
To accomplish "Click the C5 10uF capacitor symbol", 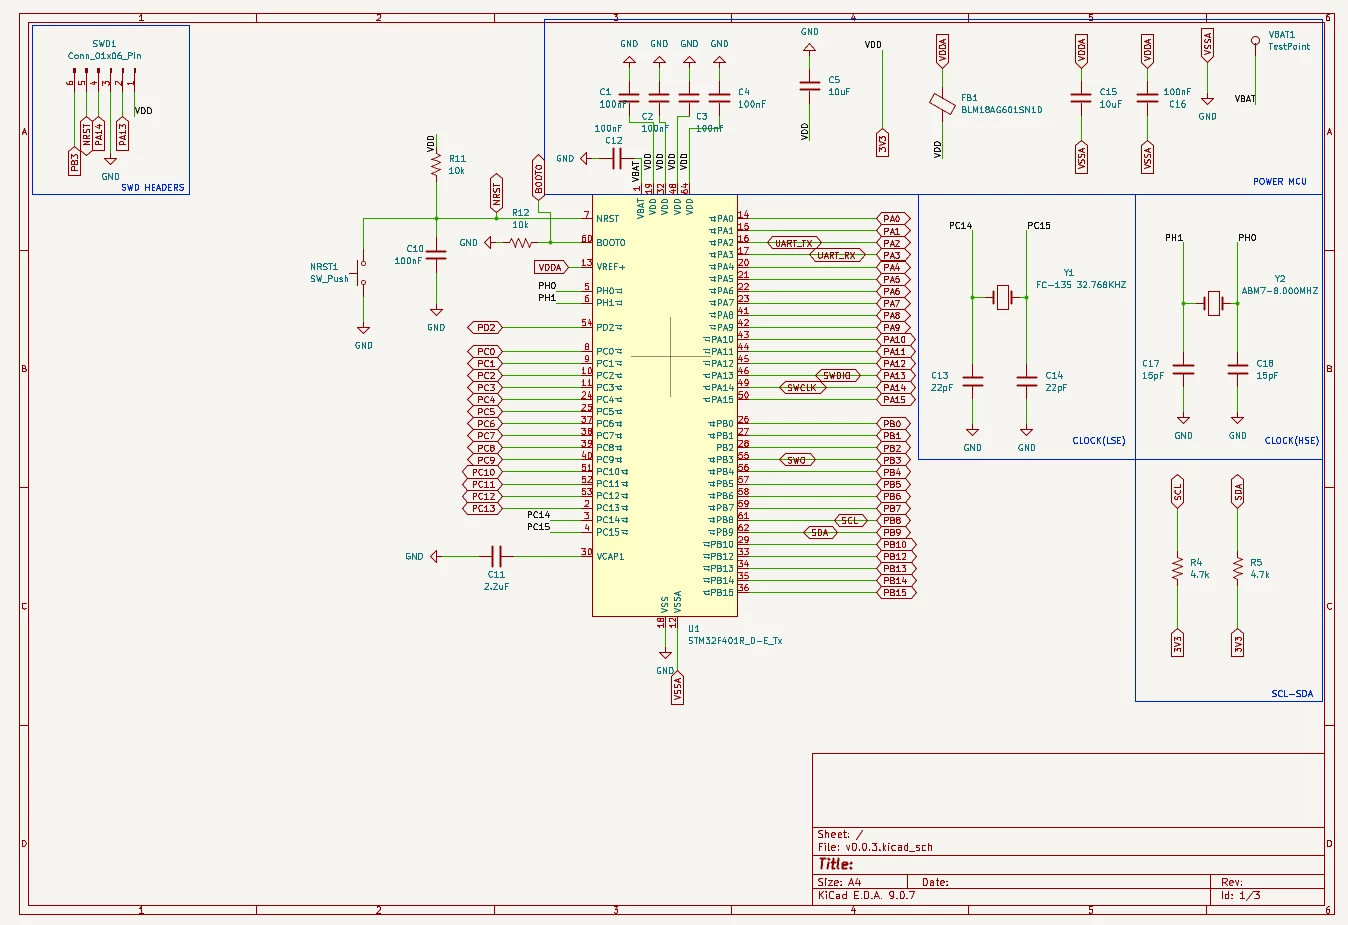I will click(x=810, y=86).
